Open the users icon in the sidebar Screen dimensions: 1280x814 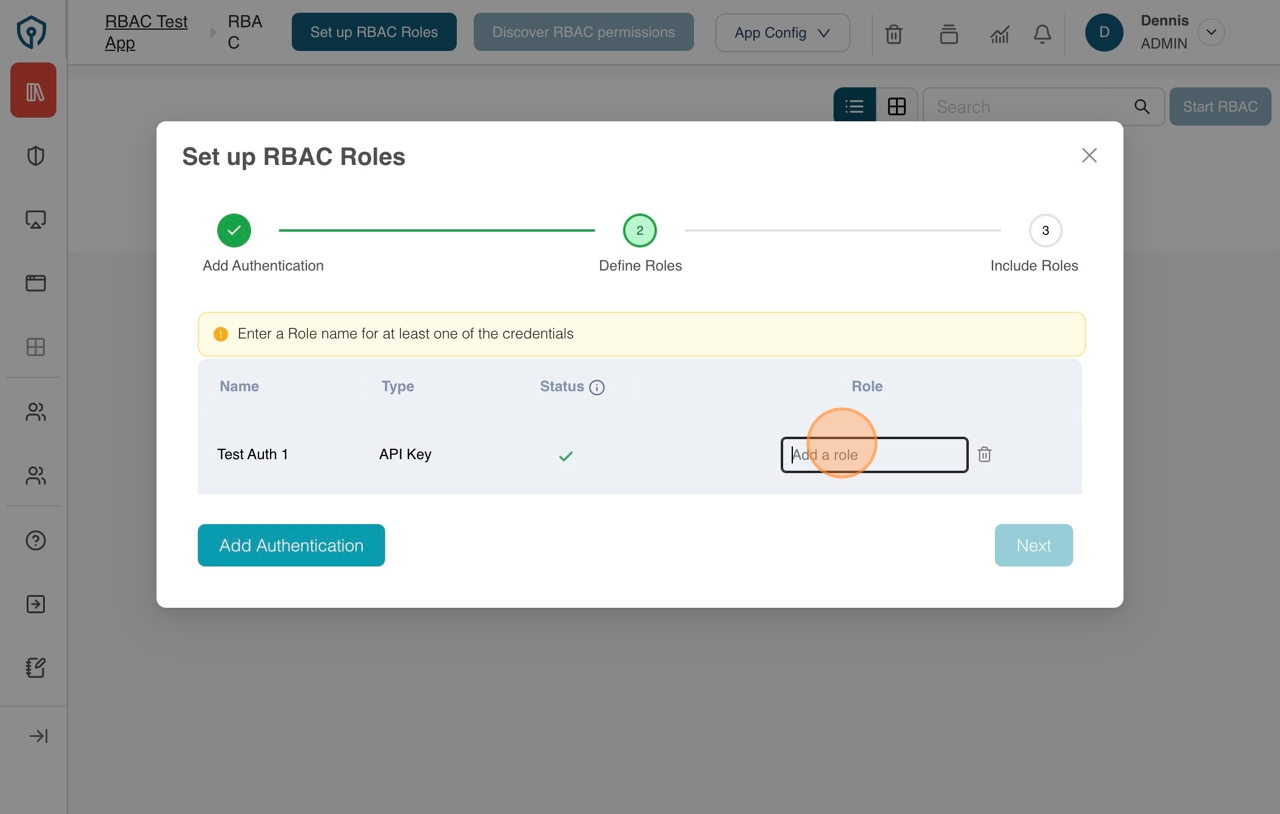point(34,411)
